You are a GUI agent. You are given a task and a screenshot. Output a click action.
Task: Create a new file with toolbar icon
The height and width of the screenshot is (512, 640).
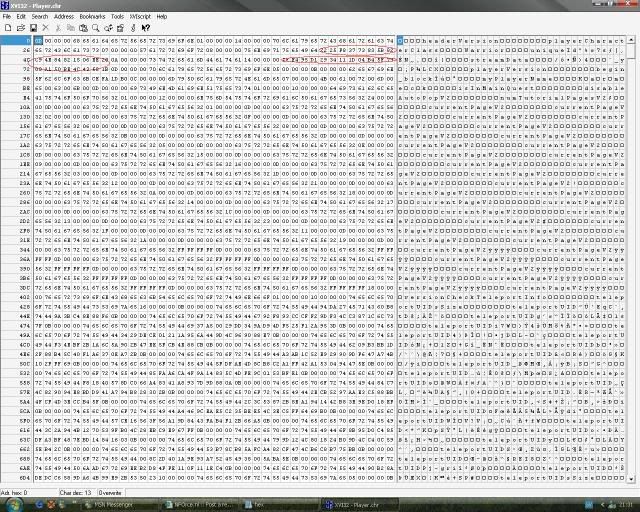point(8,28)
